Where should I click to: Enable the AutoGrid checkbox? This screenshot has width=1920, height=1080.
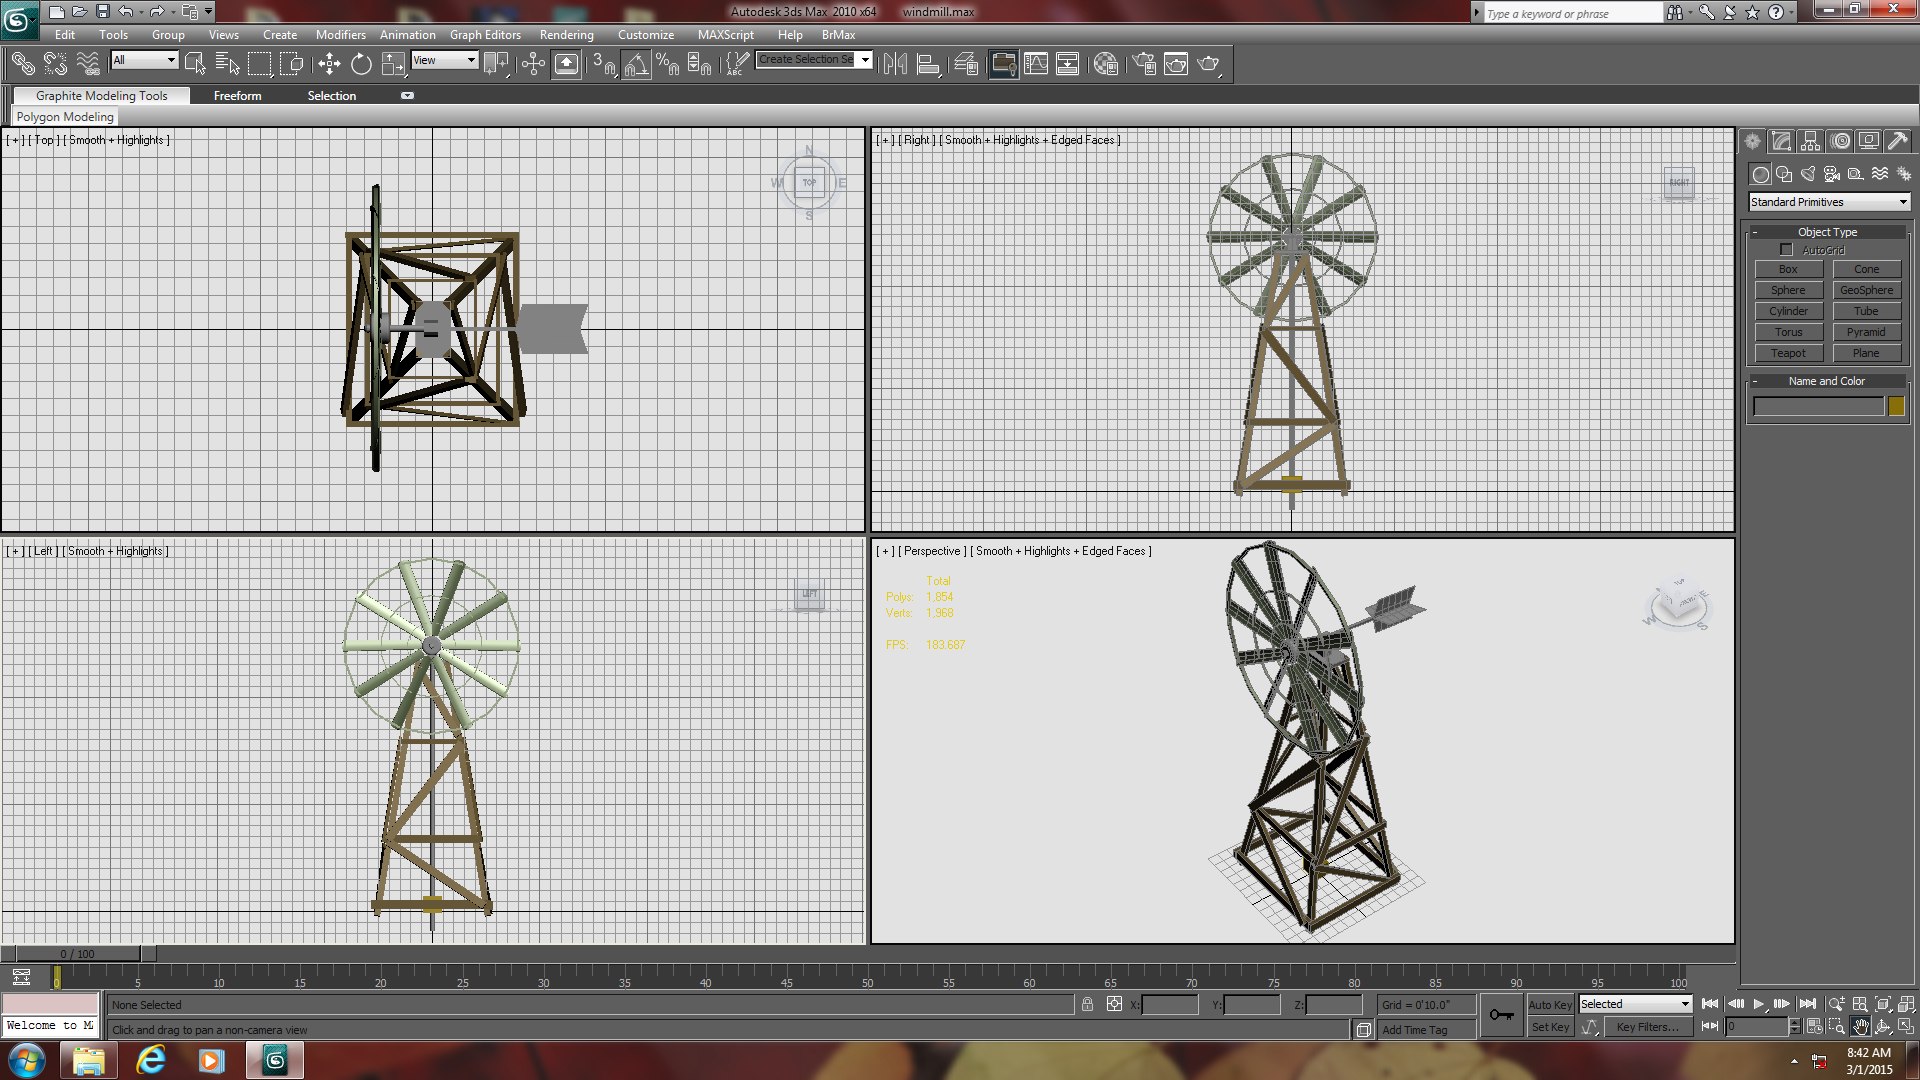tap(1786, 250)
